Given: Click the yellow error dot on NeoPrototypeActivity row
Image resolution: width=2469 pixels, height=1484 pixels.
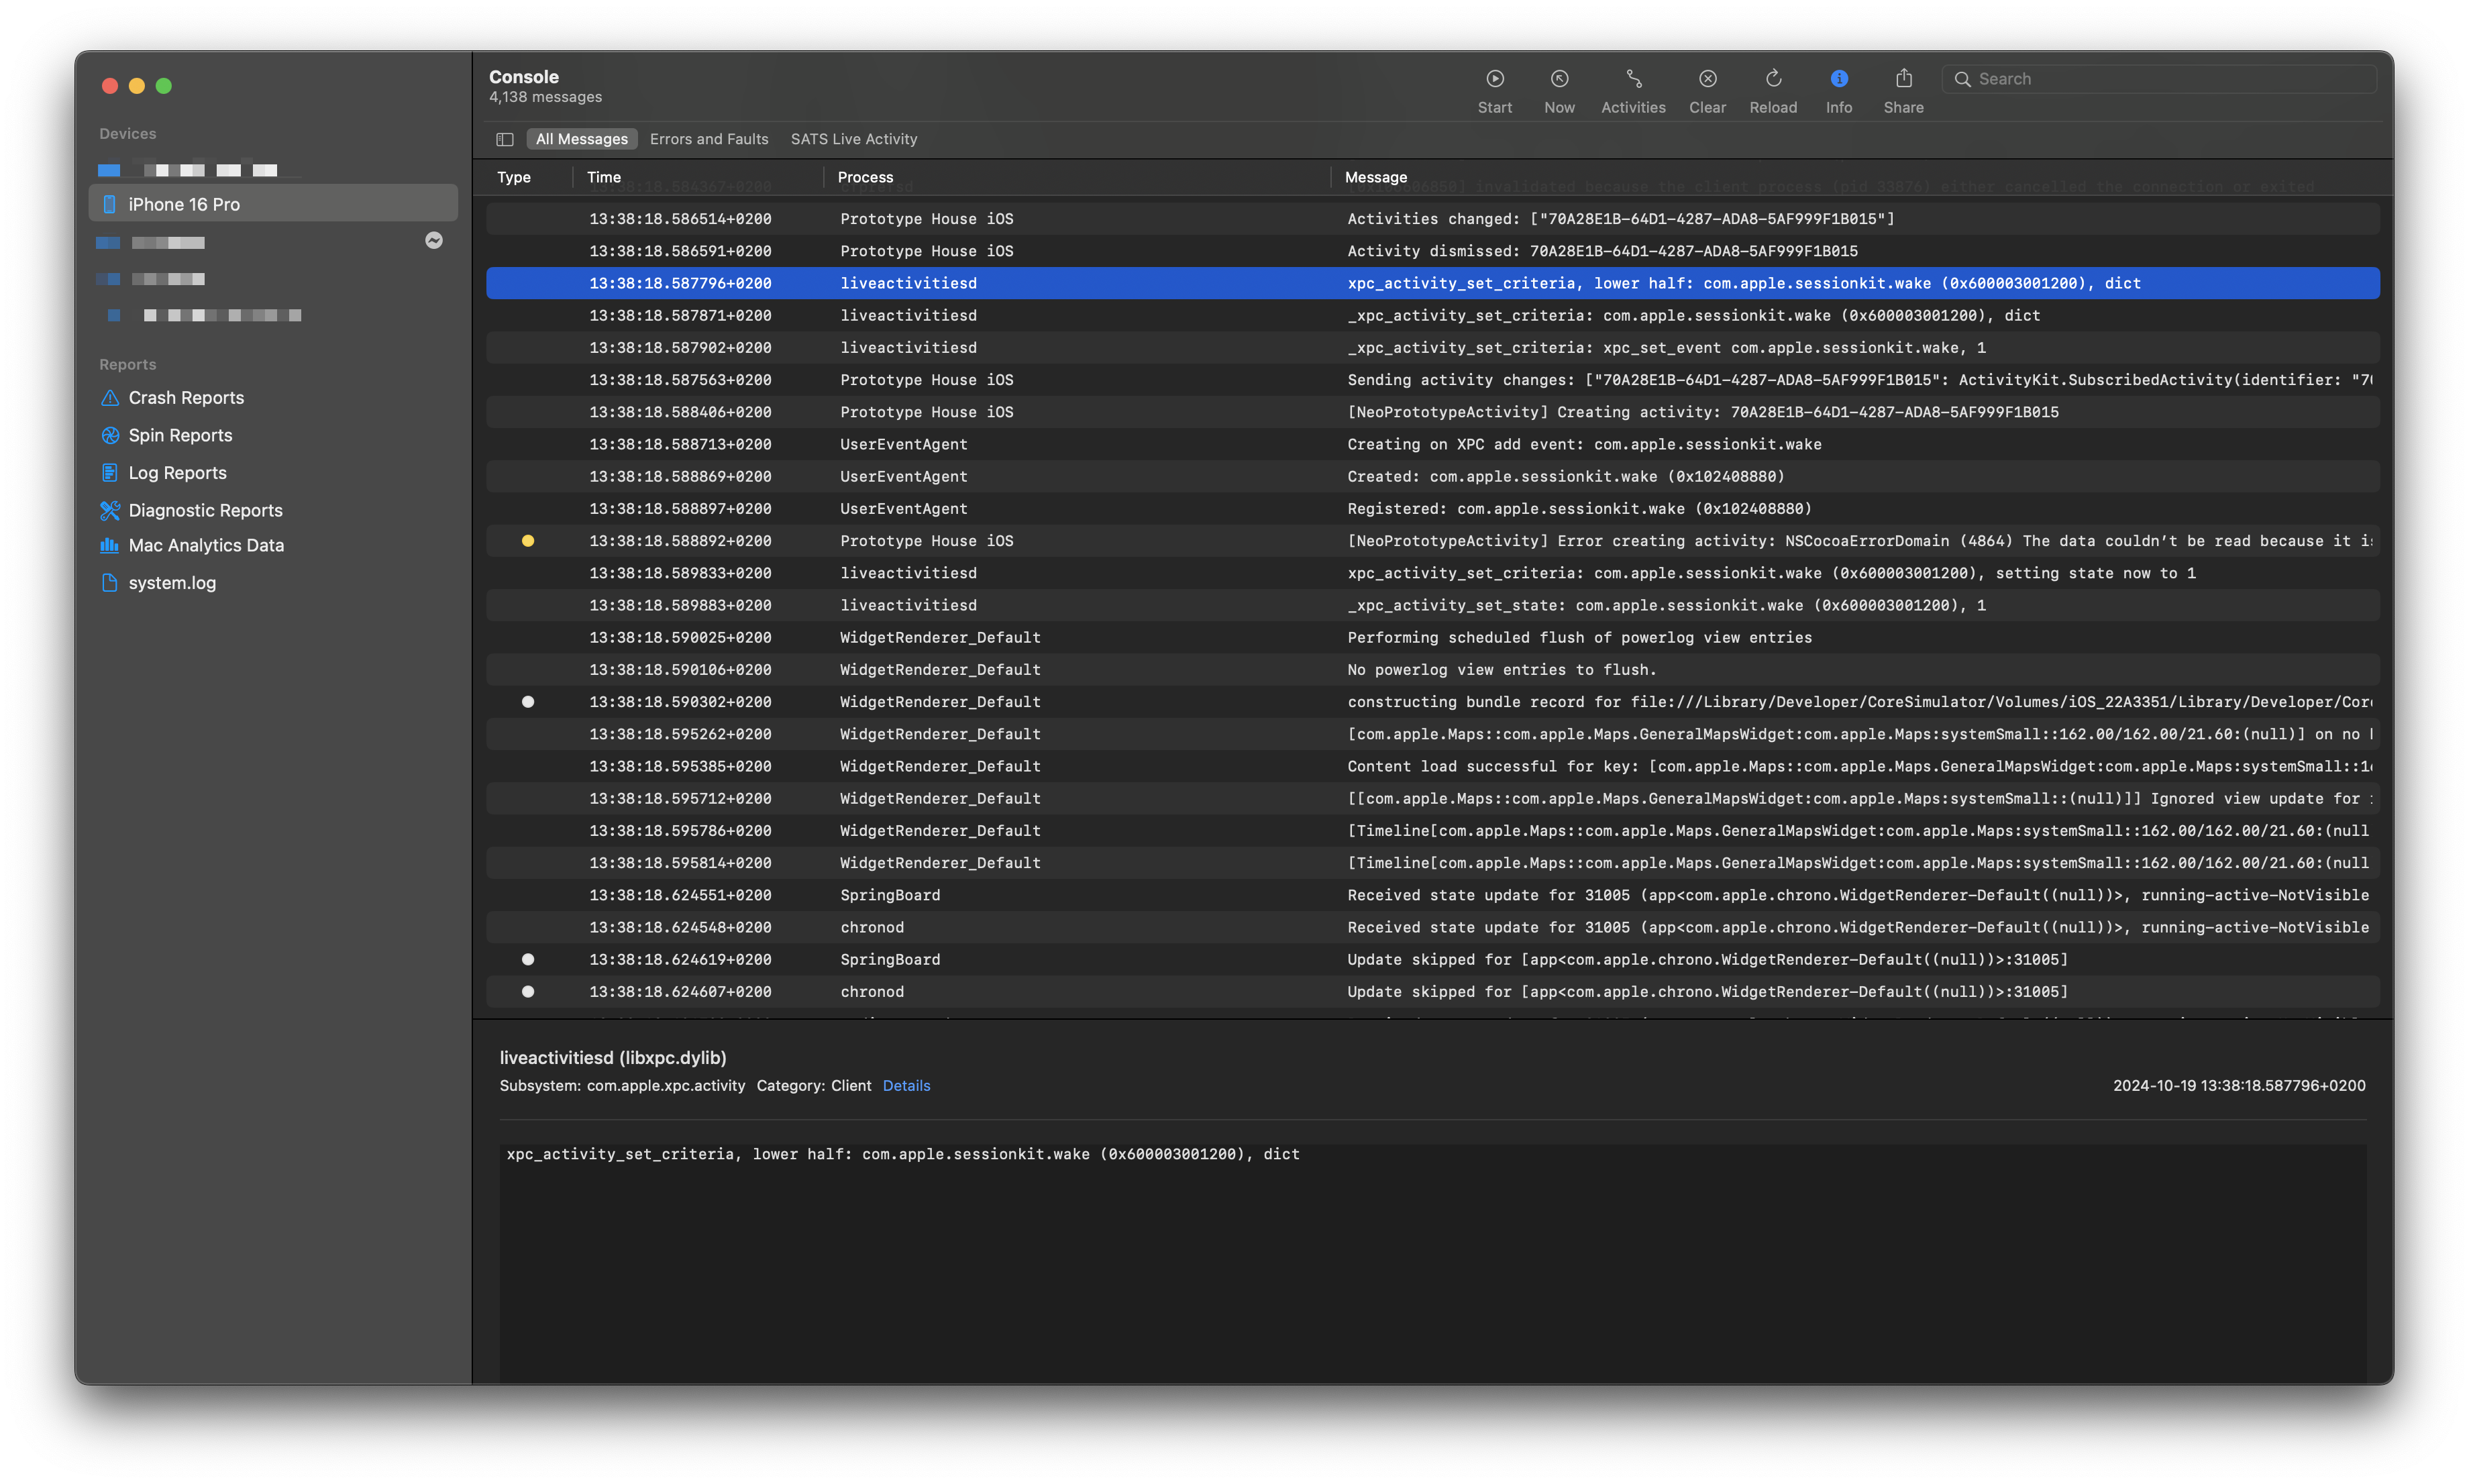Looking at the screenshot, I should click(528, 541).
